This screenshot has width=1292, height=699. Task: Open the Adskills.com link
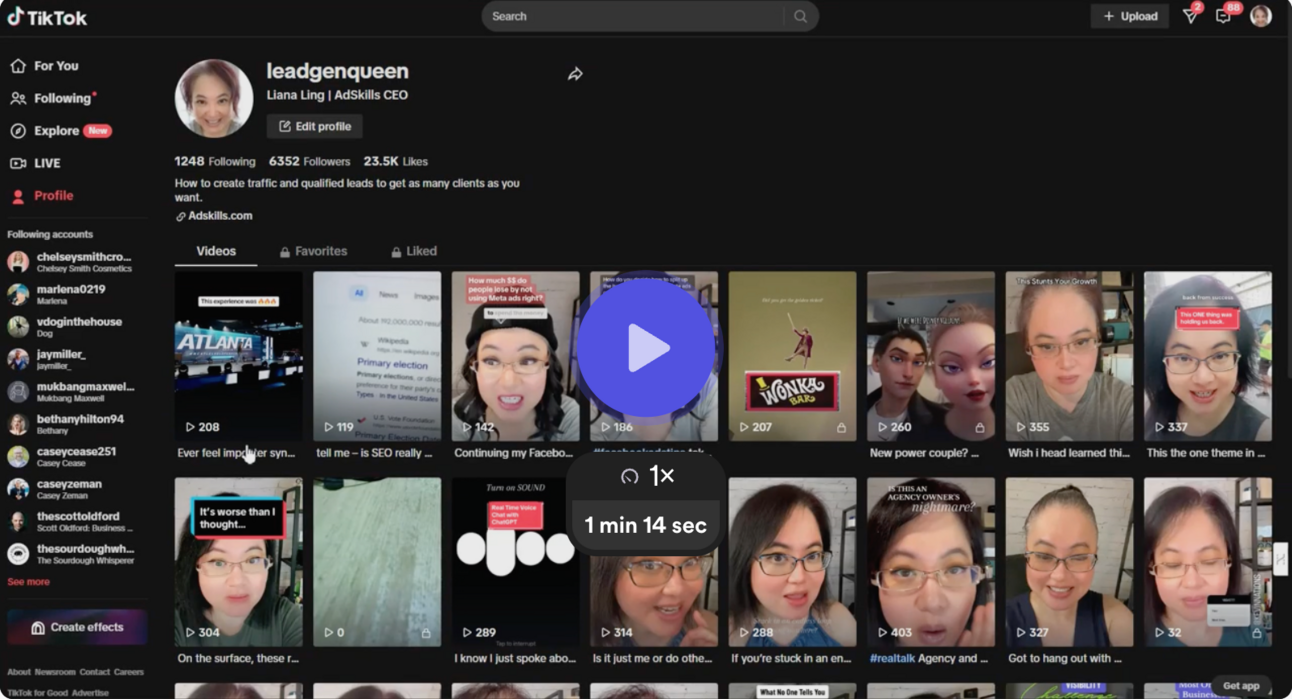pos(216,215)
